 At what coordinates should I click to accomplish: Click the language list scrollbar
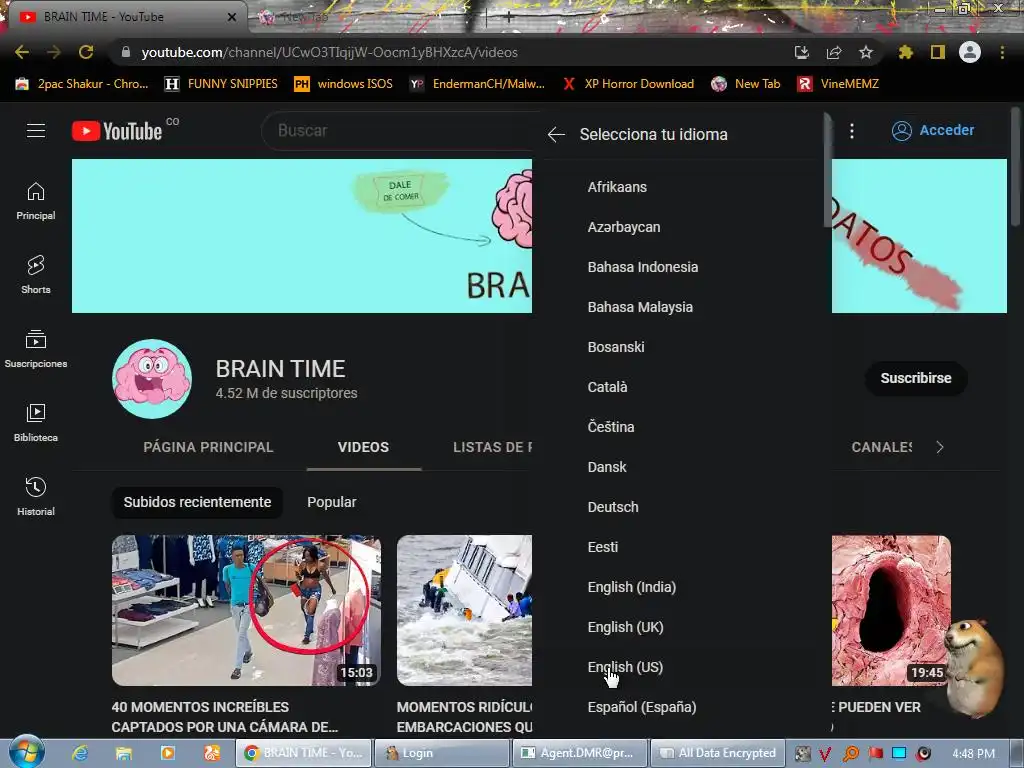click(827, 170)
